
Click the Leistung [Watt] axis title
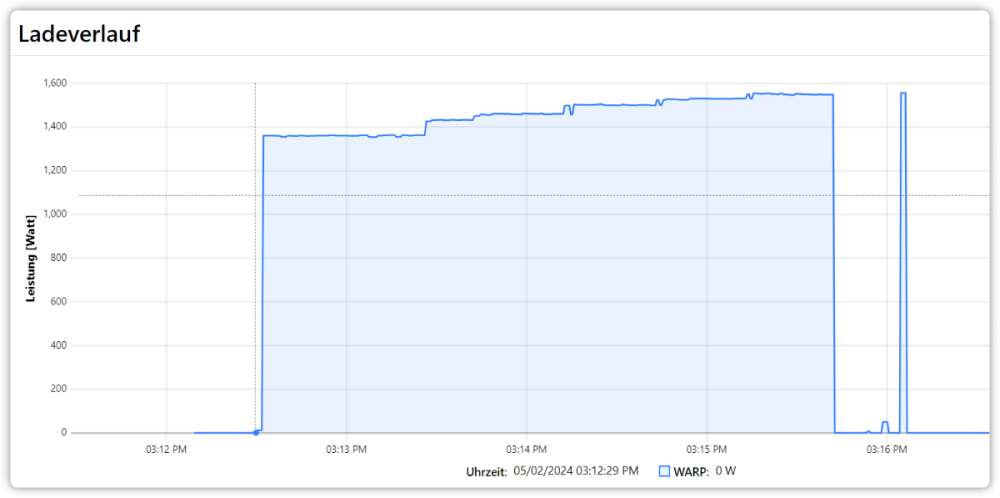tap(32, 258)
